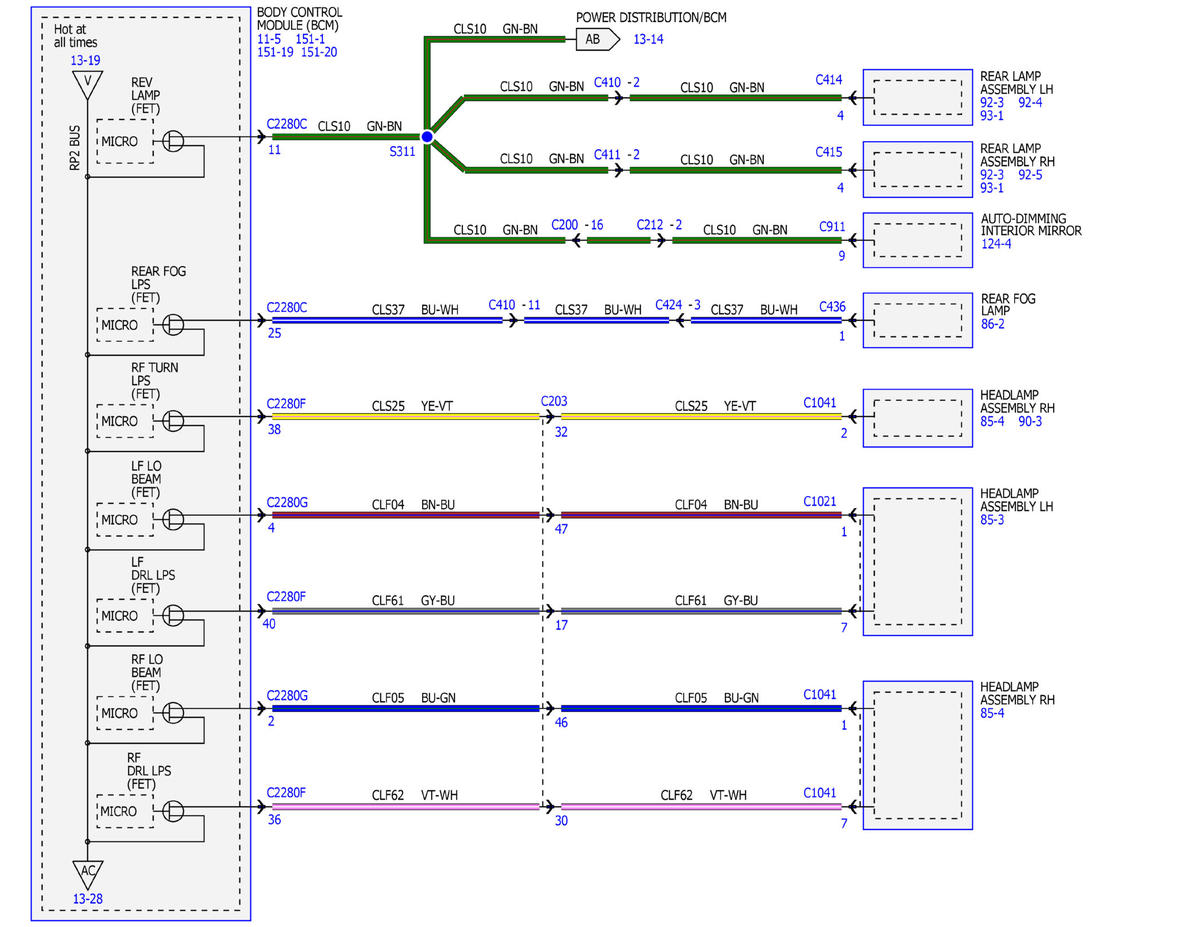The width and height of the screenshot is (1200, 927).
Task: Click the C2280G connector label for CLF04
Action: click(288, 501)
